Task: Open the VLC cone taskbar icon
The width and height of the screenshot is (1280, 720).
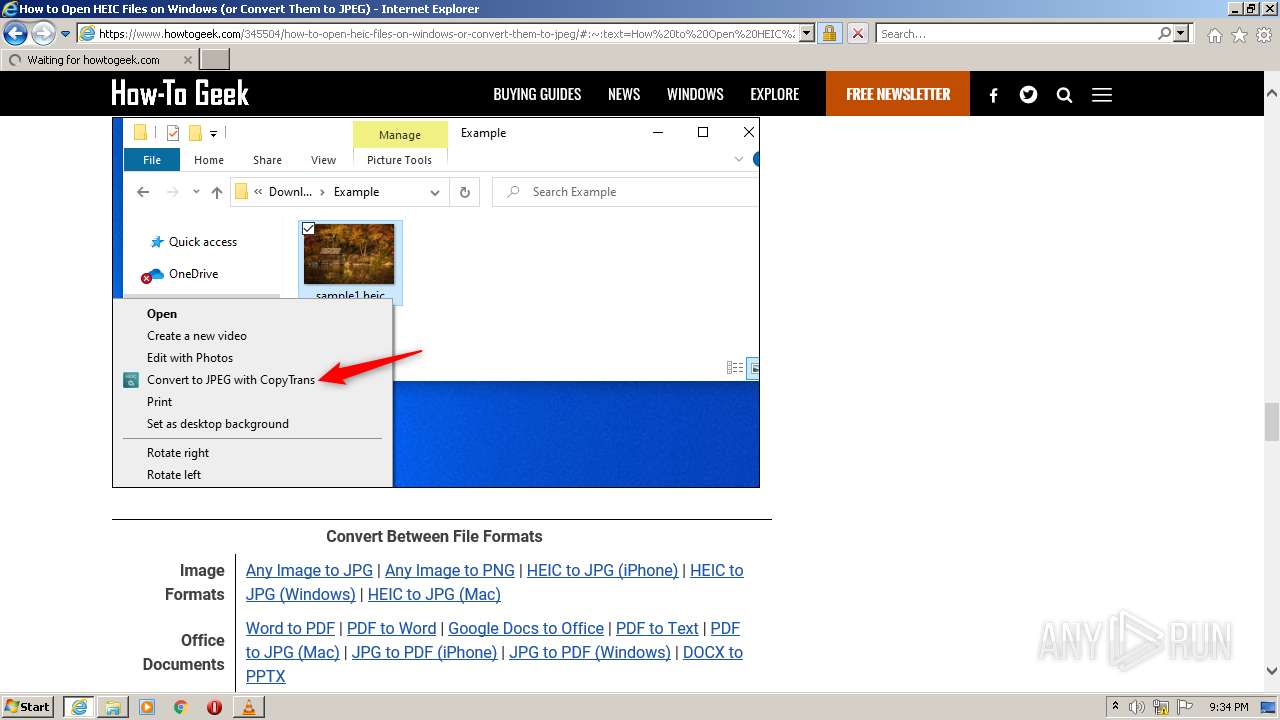Action: coord(248,707)
